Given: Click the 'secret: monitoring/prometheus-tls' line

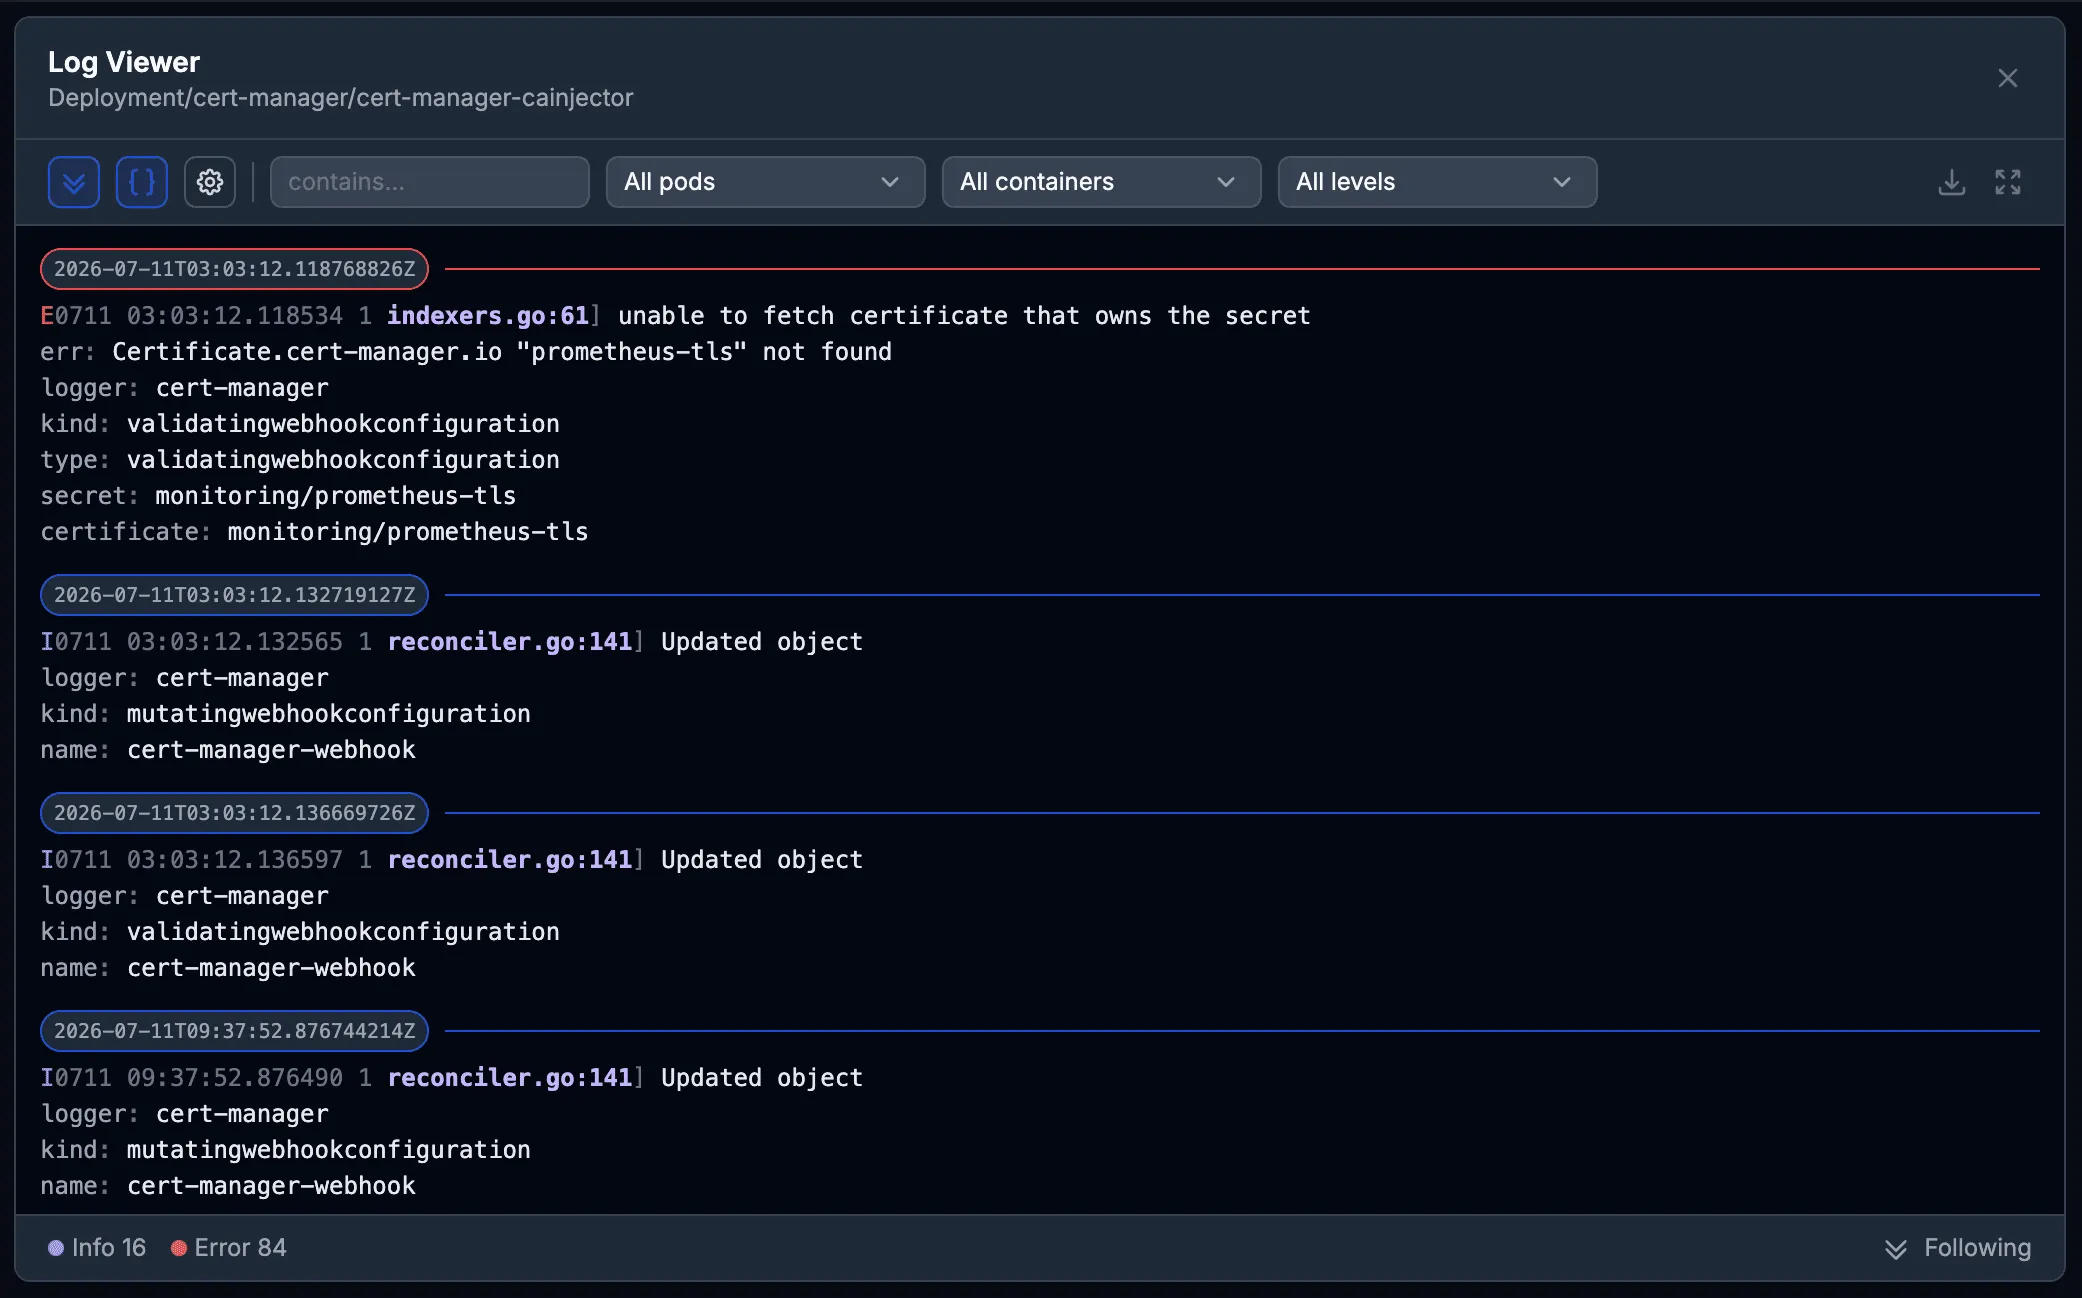Looking at the screenshot, I should pos(278,496).
